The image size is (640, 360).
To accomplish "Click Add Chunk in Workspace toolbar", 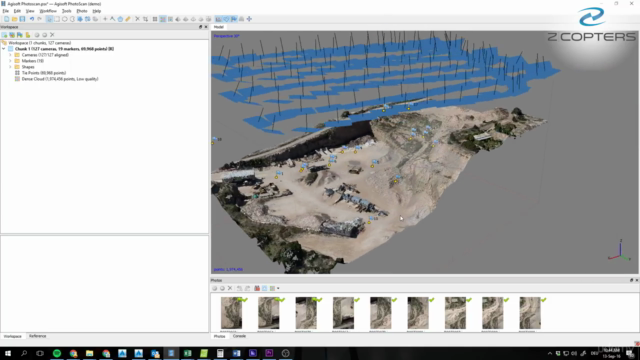I will tap(4, 35).
